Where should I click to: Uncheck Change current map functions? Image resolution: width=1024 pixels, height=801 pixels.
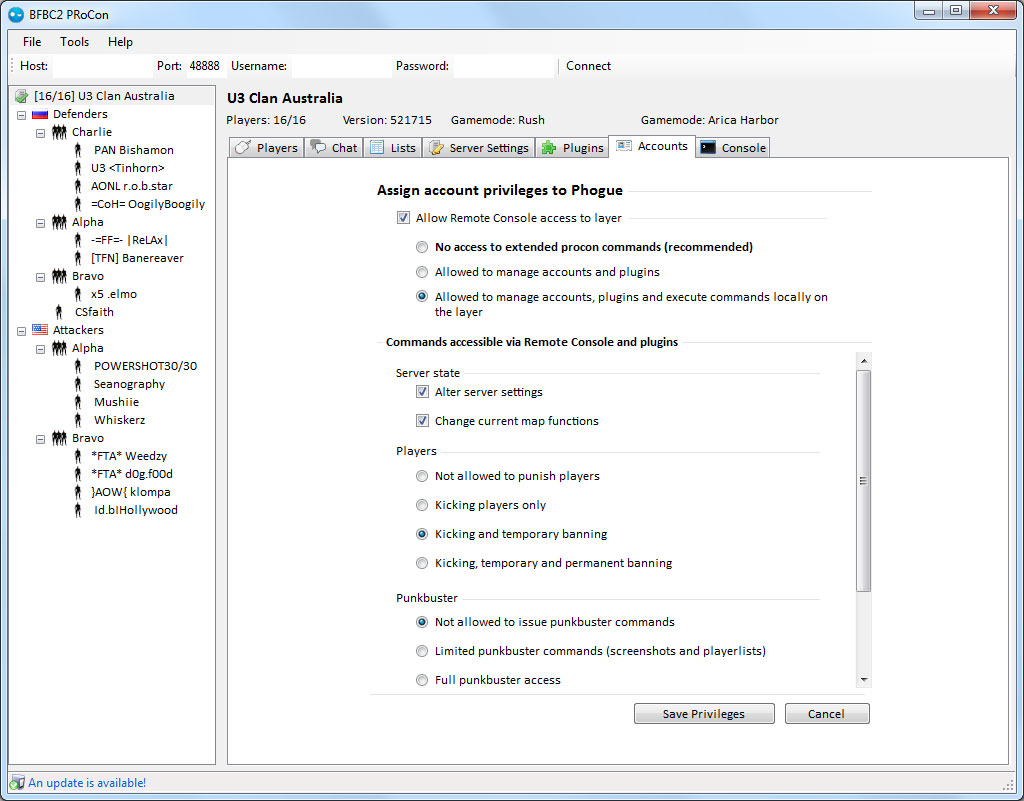pos(423,421)
